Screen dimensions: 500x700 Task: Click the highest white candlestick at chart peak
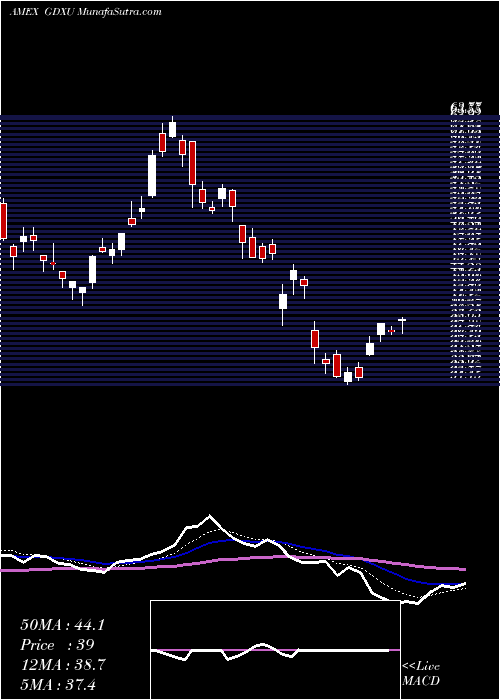172,128
